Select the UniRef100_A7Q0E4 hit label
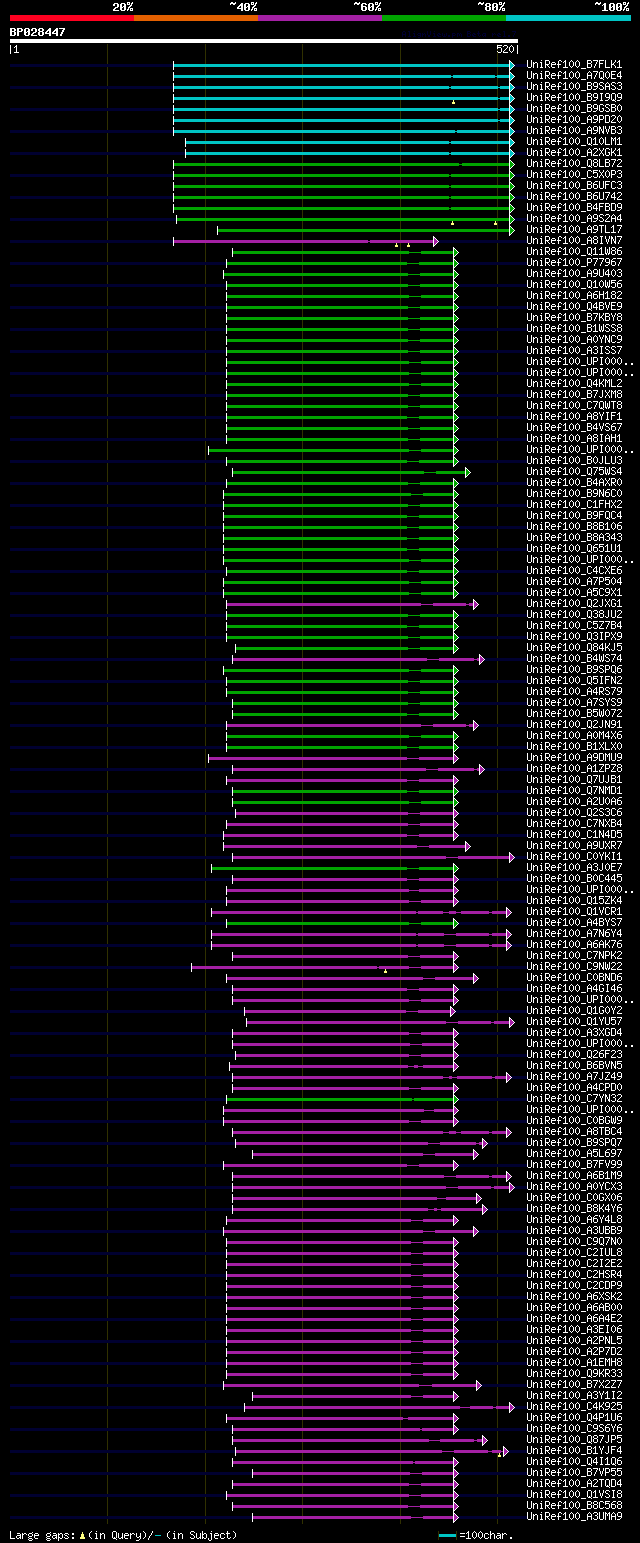This screenshot has width=640, height=1543. point(574,75)
